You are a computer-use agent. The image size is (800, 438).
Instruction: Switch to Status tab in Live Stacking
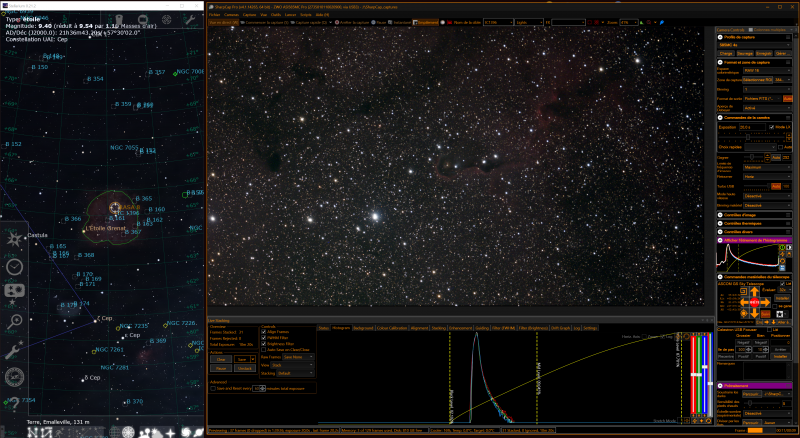(x=323, y=328)
